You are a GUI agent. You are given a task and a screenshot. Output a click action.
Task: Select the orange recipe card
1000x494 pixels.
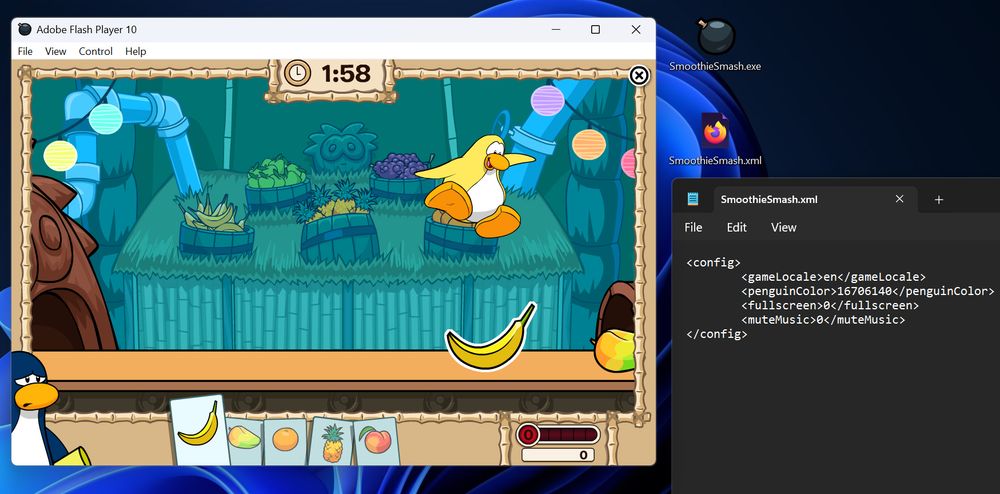point(285,440)
